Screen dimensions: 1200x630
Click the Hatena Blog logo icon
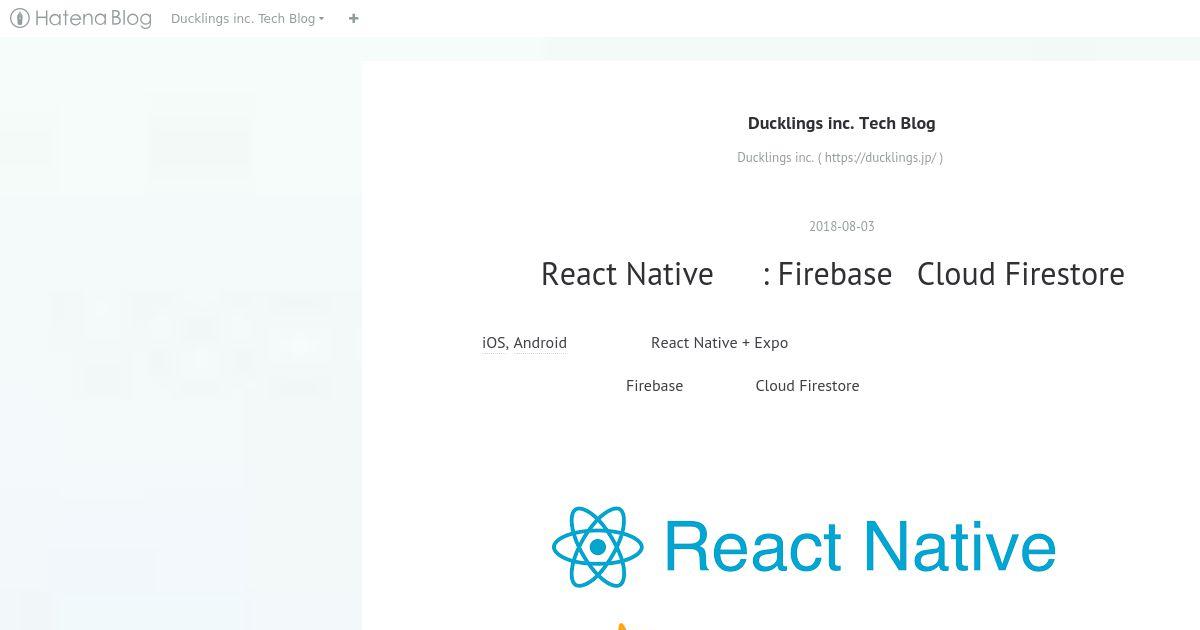20,18
